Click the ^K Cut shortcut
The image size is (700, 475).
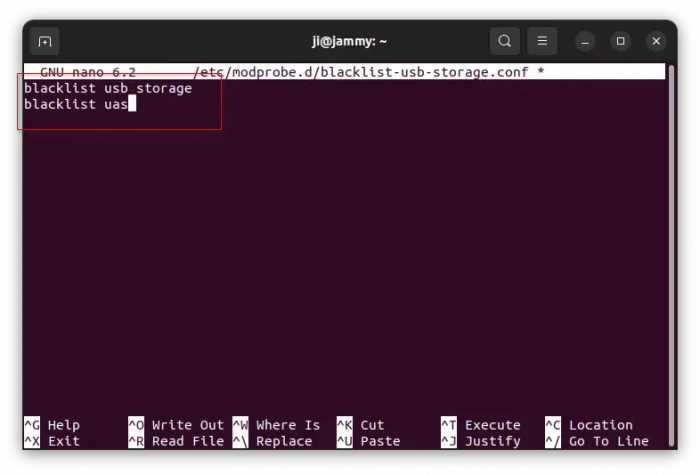click(x=361, y=425)
